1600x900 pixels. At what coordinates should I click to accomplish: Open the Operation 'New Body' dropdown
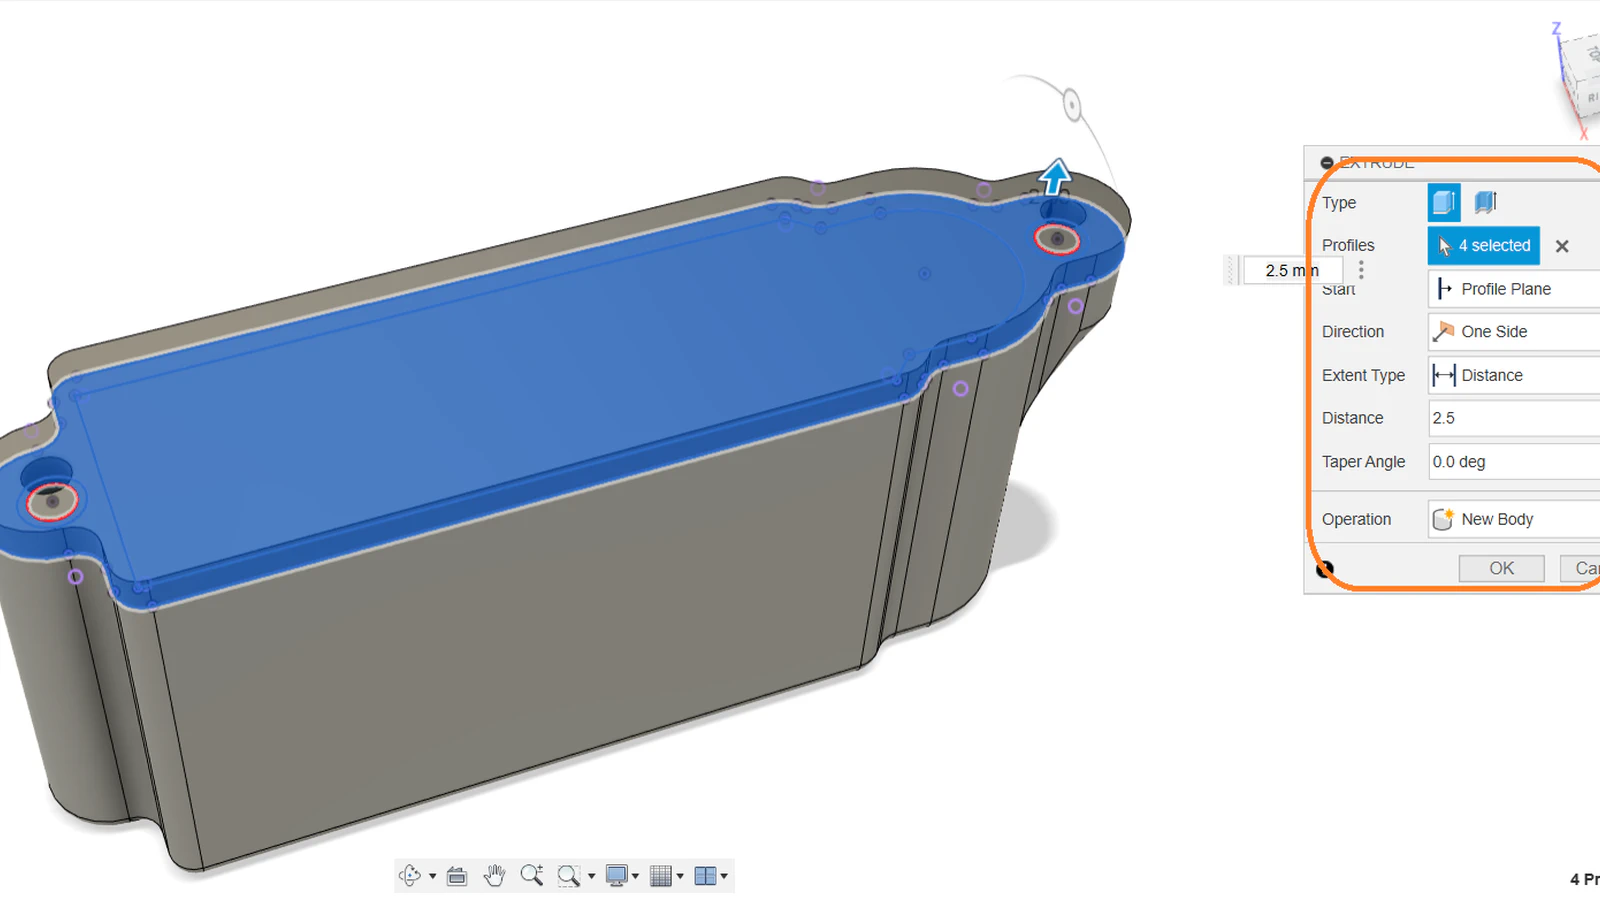pos(1514,519)
